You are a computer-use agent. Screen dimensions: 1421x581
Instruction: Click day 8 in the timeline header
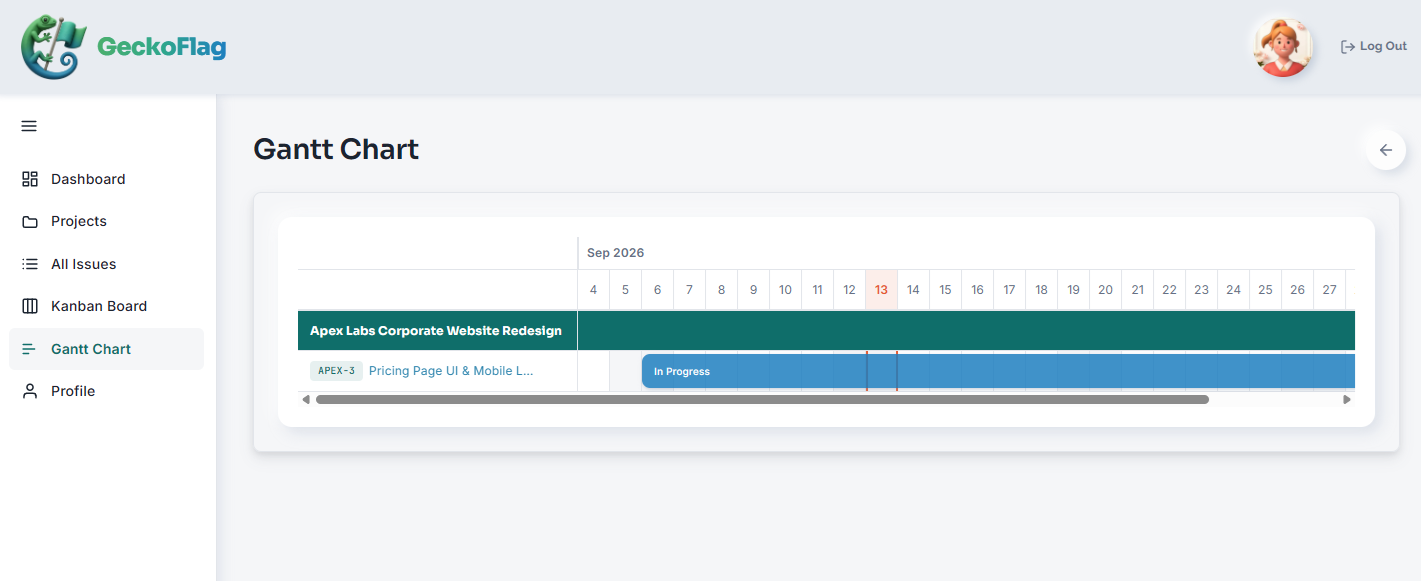point(721,290)
